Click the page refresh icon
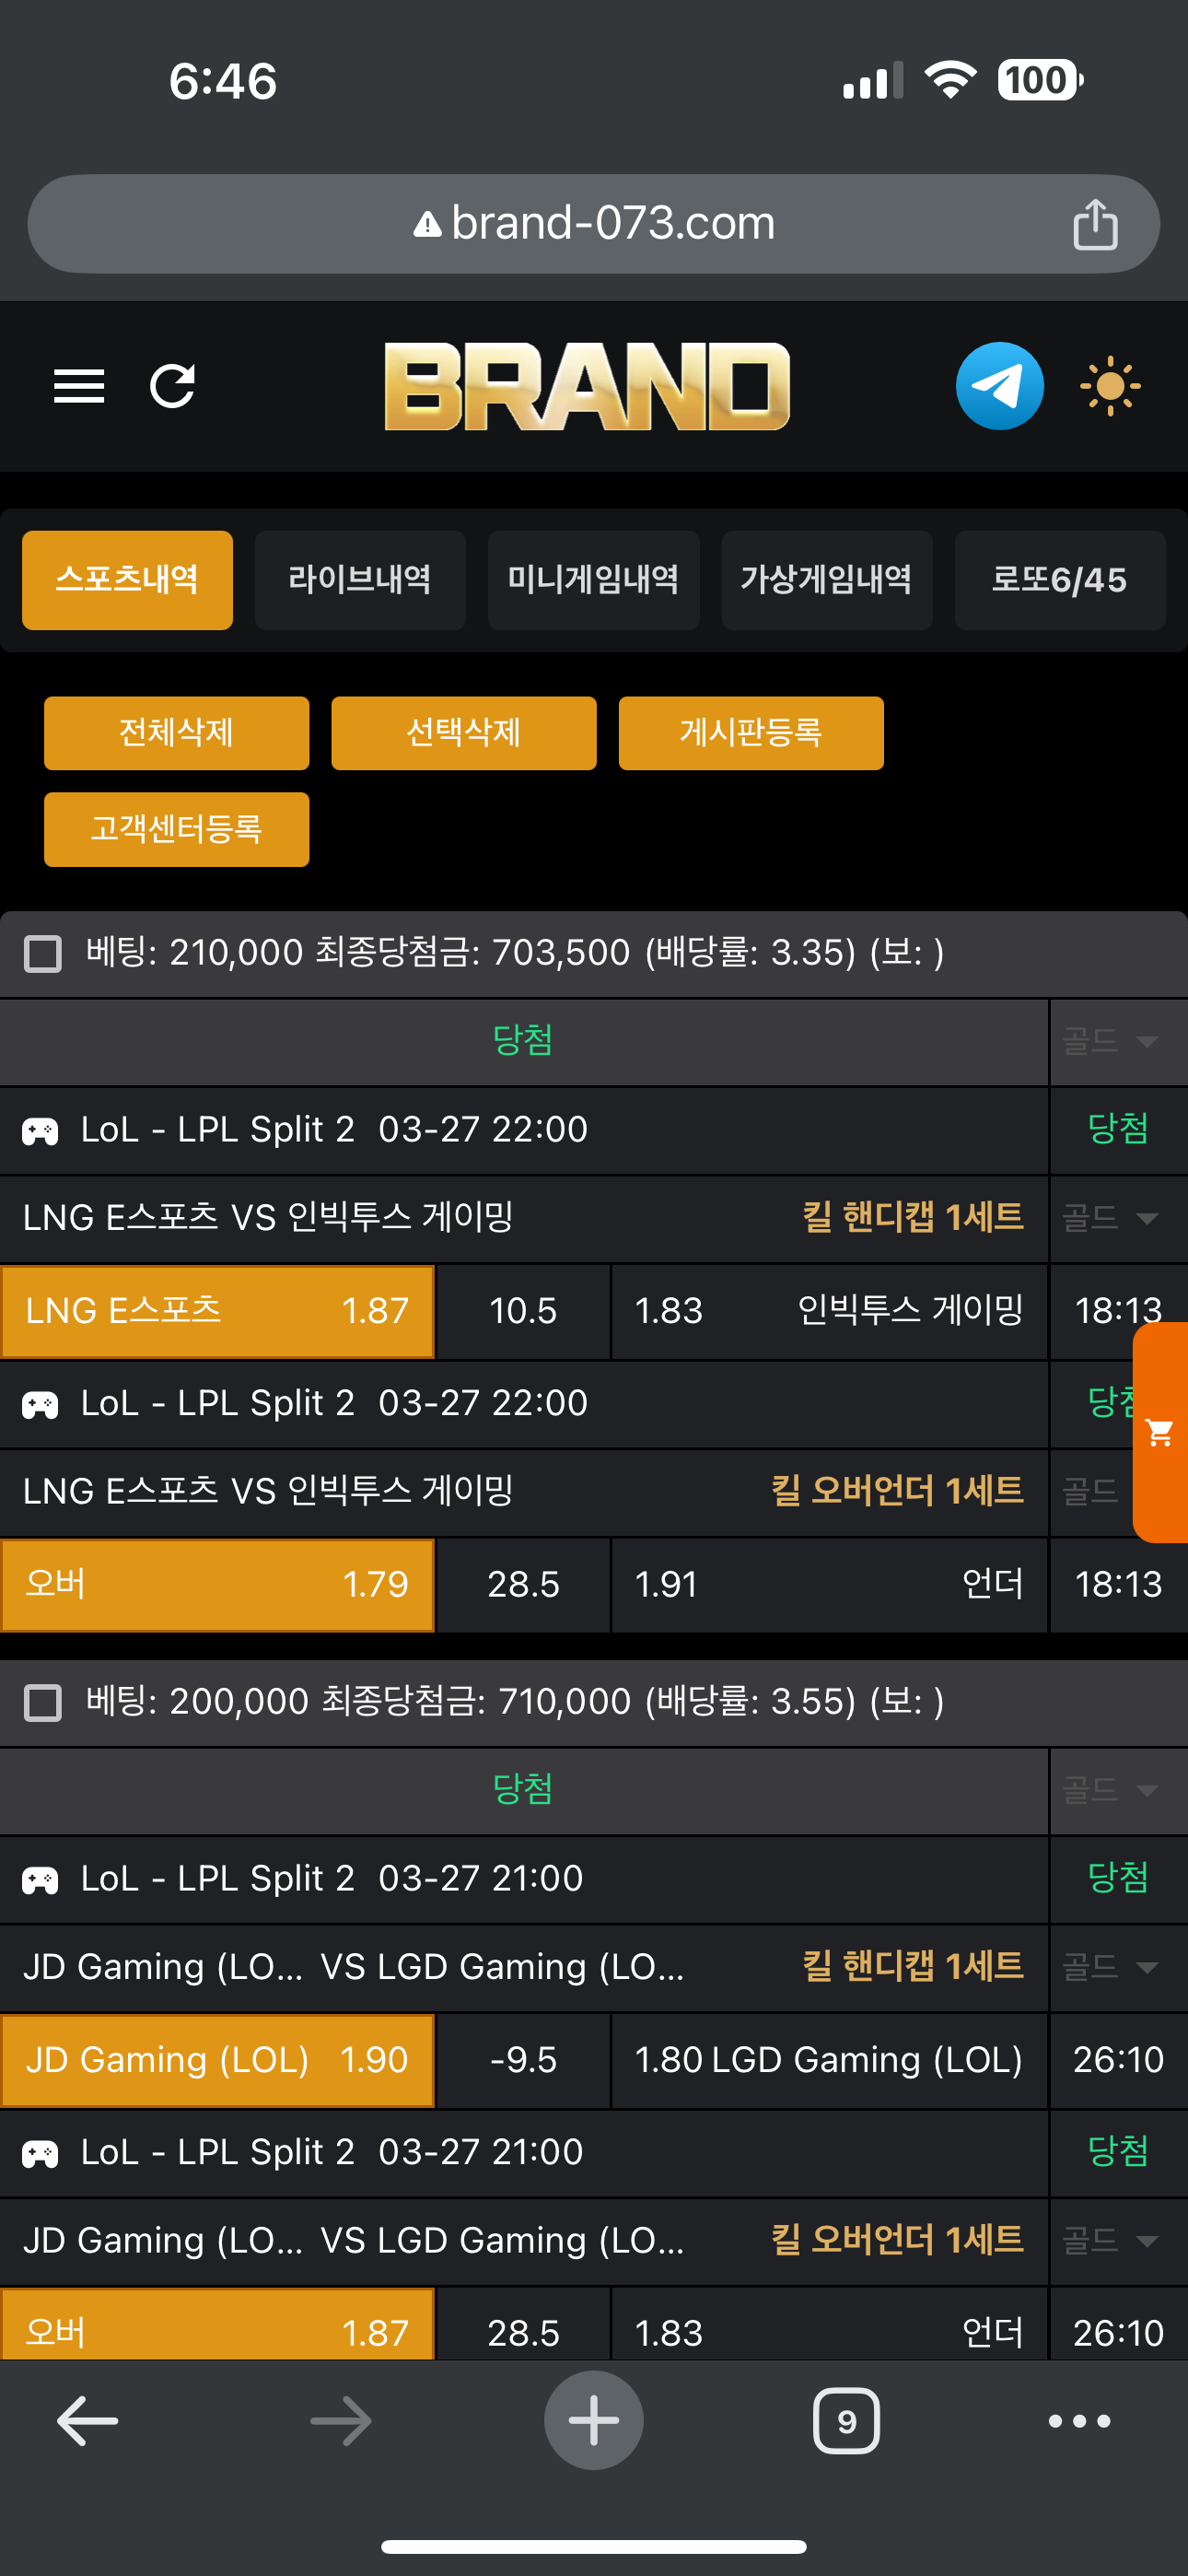 pos(172,386)
